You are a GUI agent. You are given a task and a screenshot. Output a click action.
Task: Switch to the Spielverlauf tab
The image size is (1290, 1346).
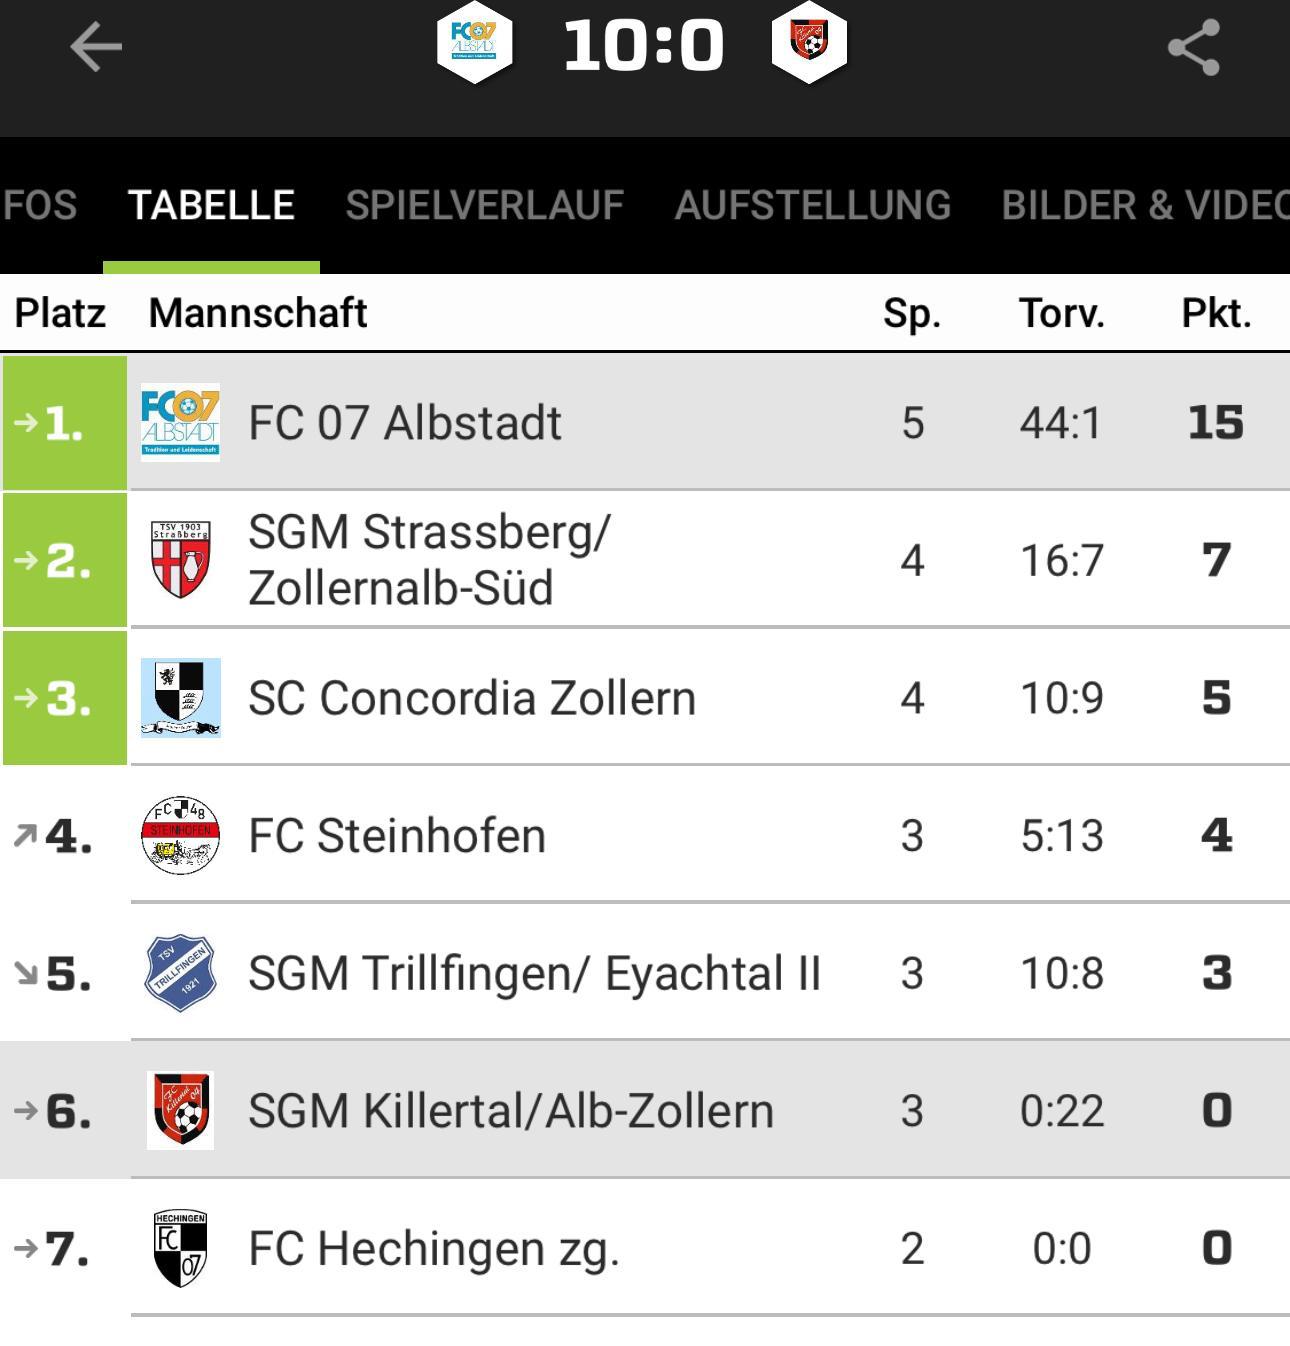(x=484, y=206)
